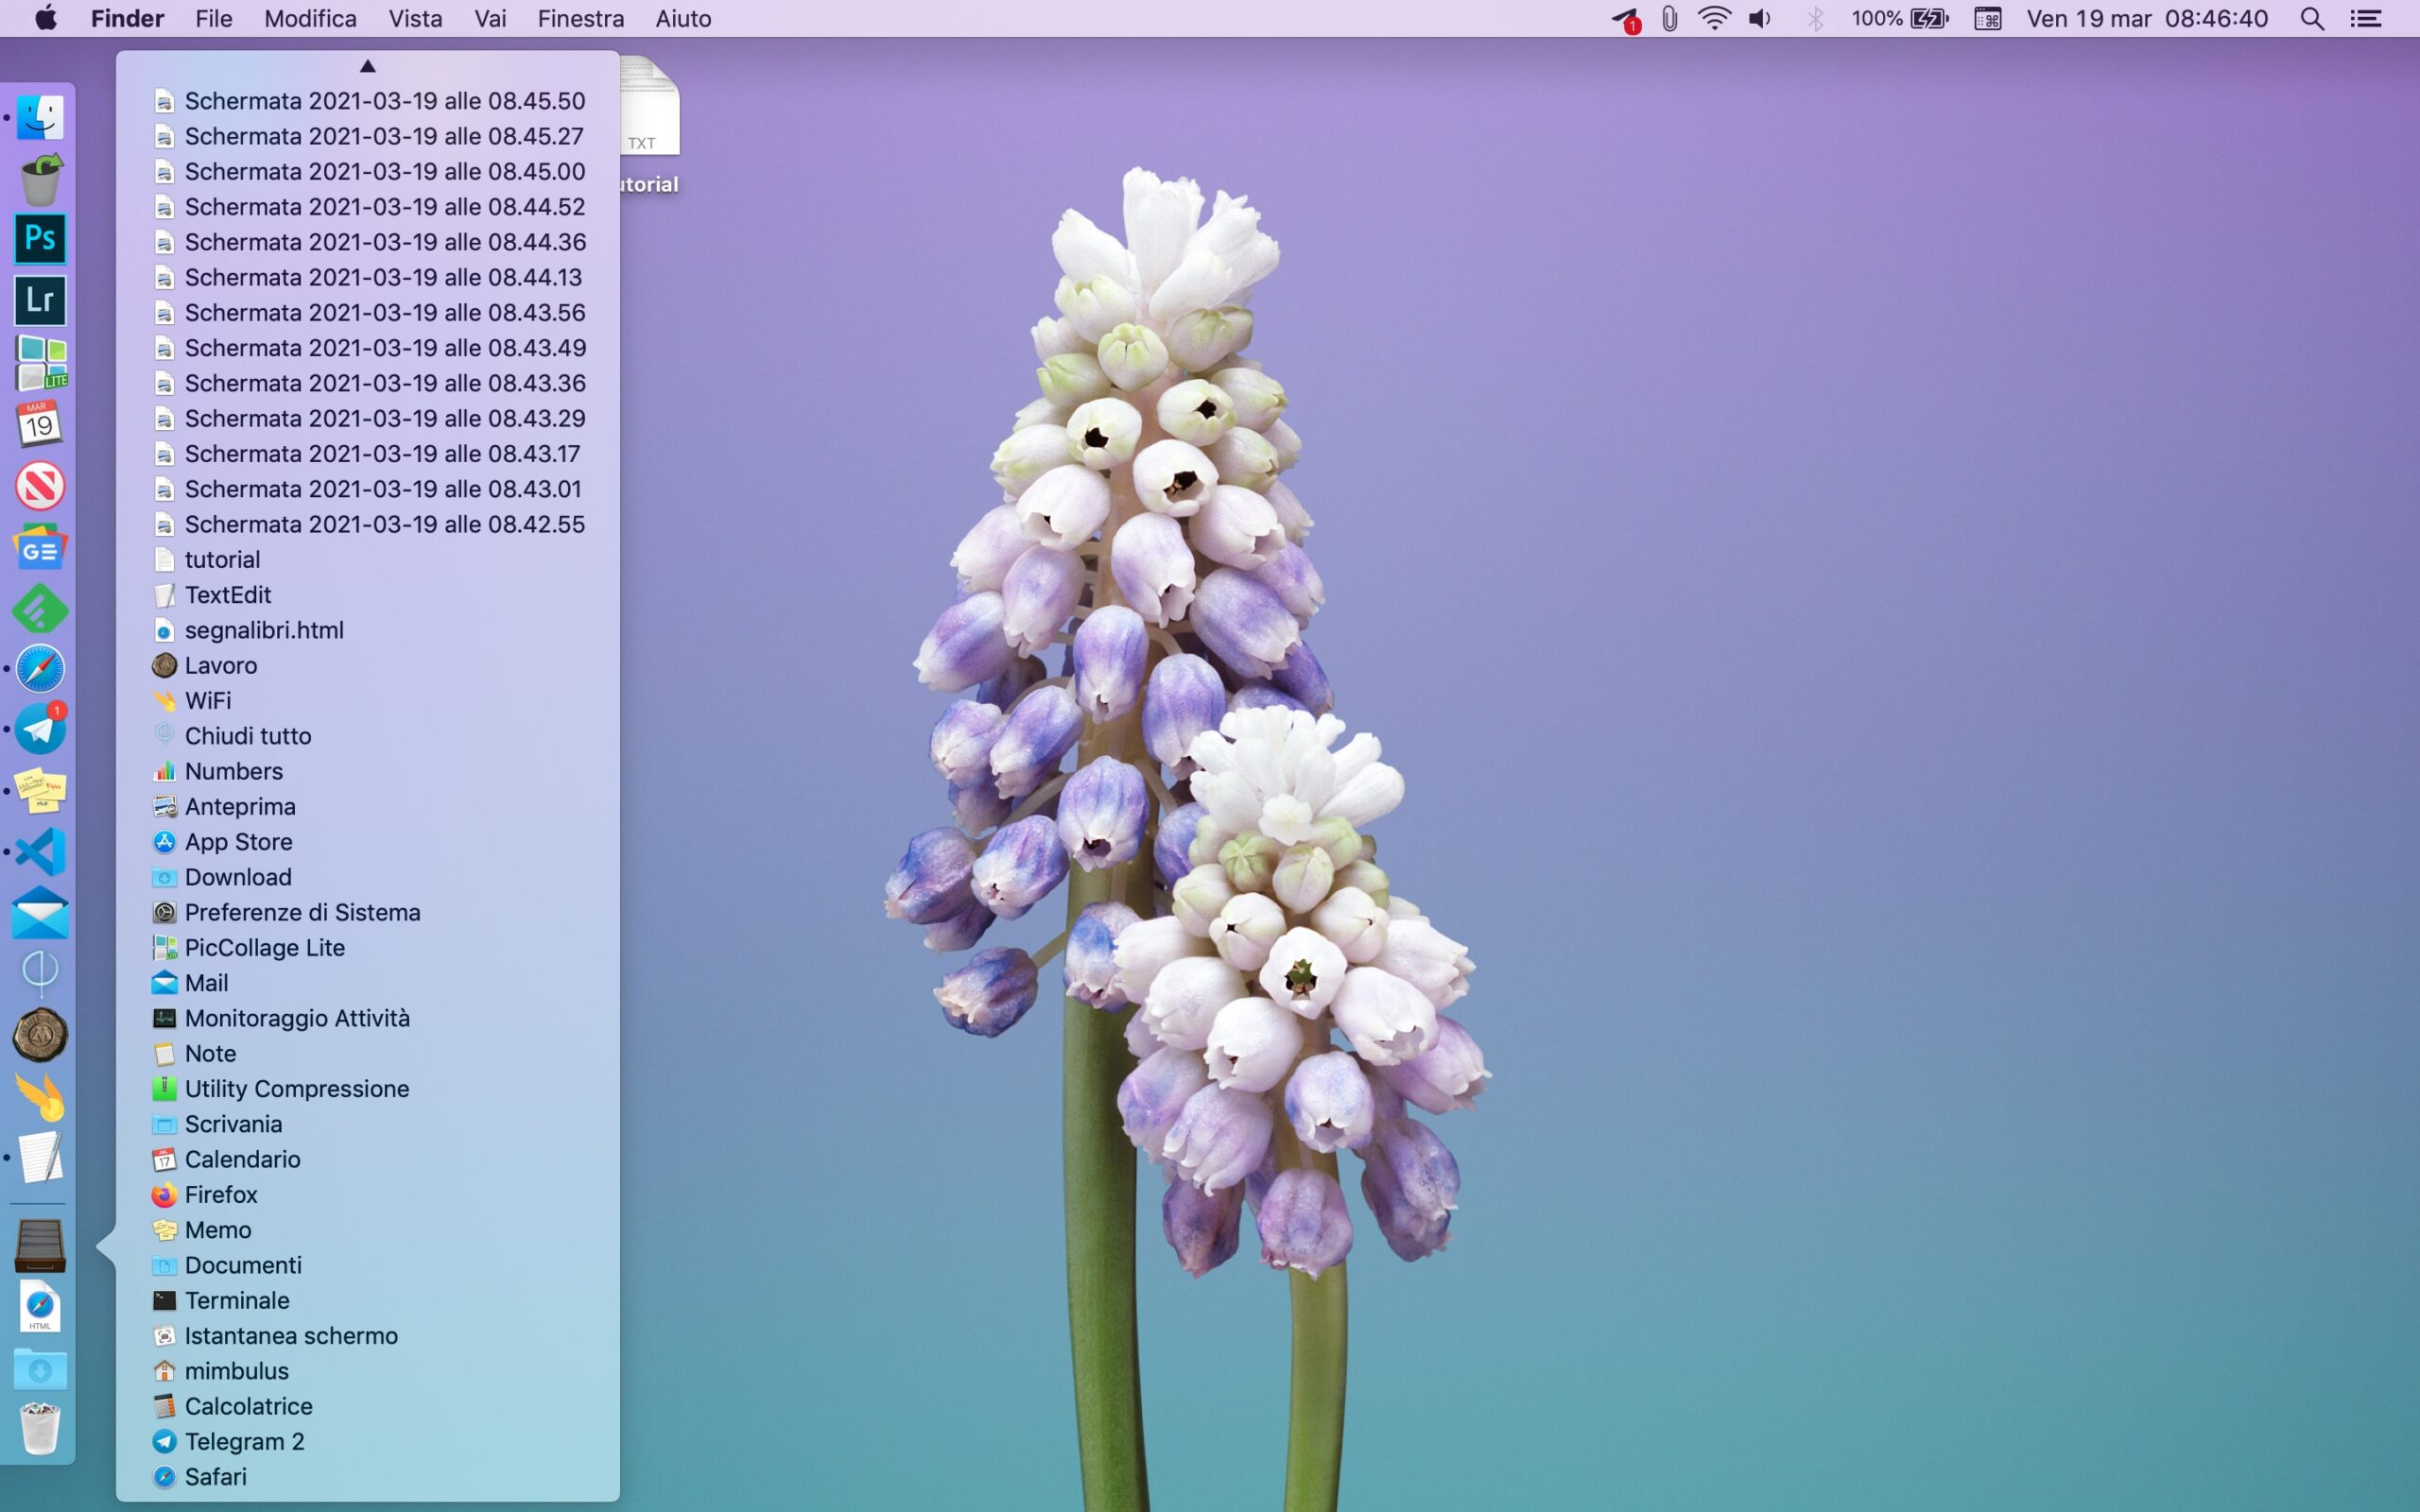Open Schermata 2021-03-19 alle 08.45.50
Screen dimensions: 2420x1512
pos(384,101)
